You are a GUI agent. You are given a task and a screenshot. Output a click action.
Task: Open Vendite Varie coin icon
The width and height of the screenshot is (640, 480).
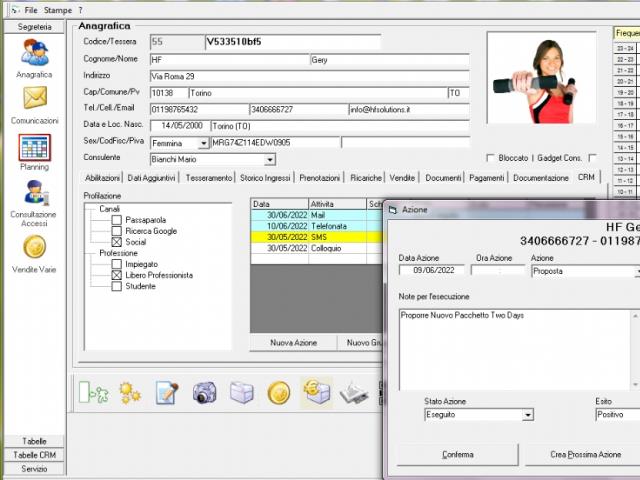click(x=34, y=248)
